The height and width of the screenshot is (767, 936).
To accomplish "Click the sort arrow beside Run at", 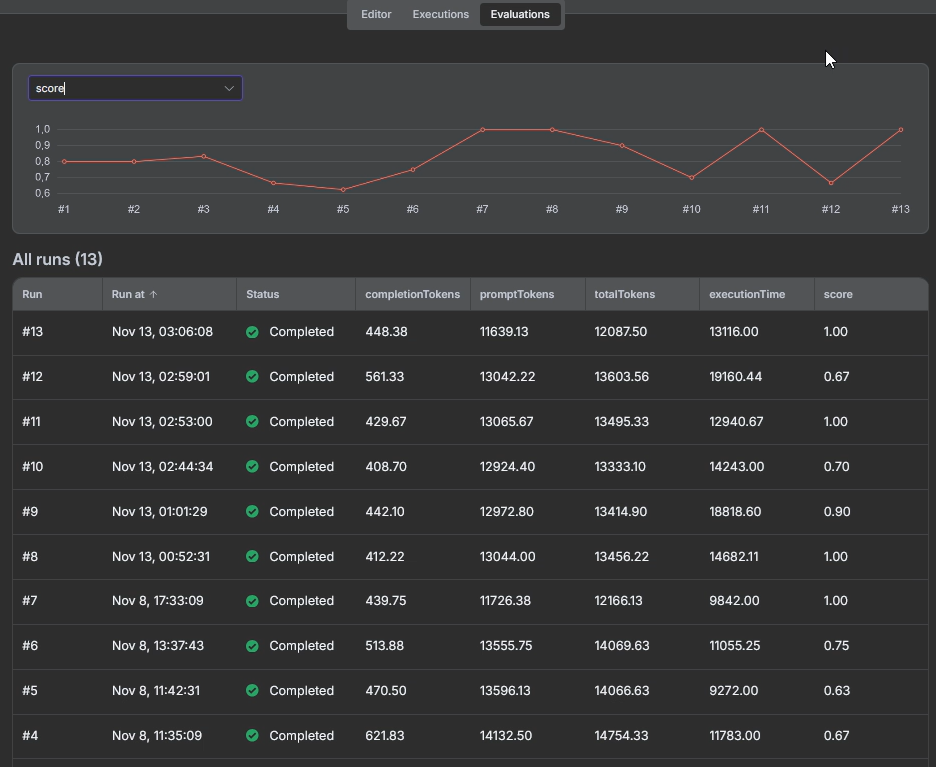I will tap(153, 295).
